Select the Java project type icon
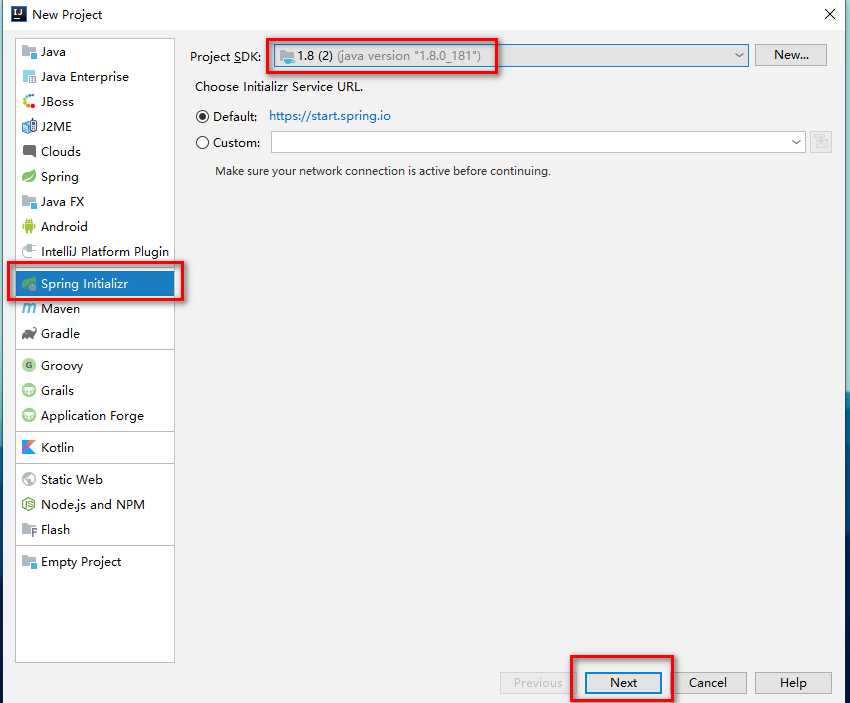Screen dimensions: 850x703 point(29,51)
